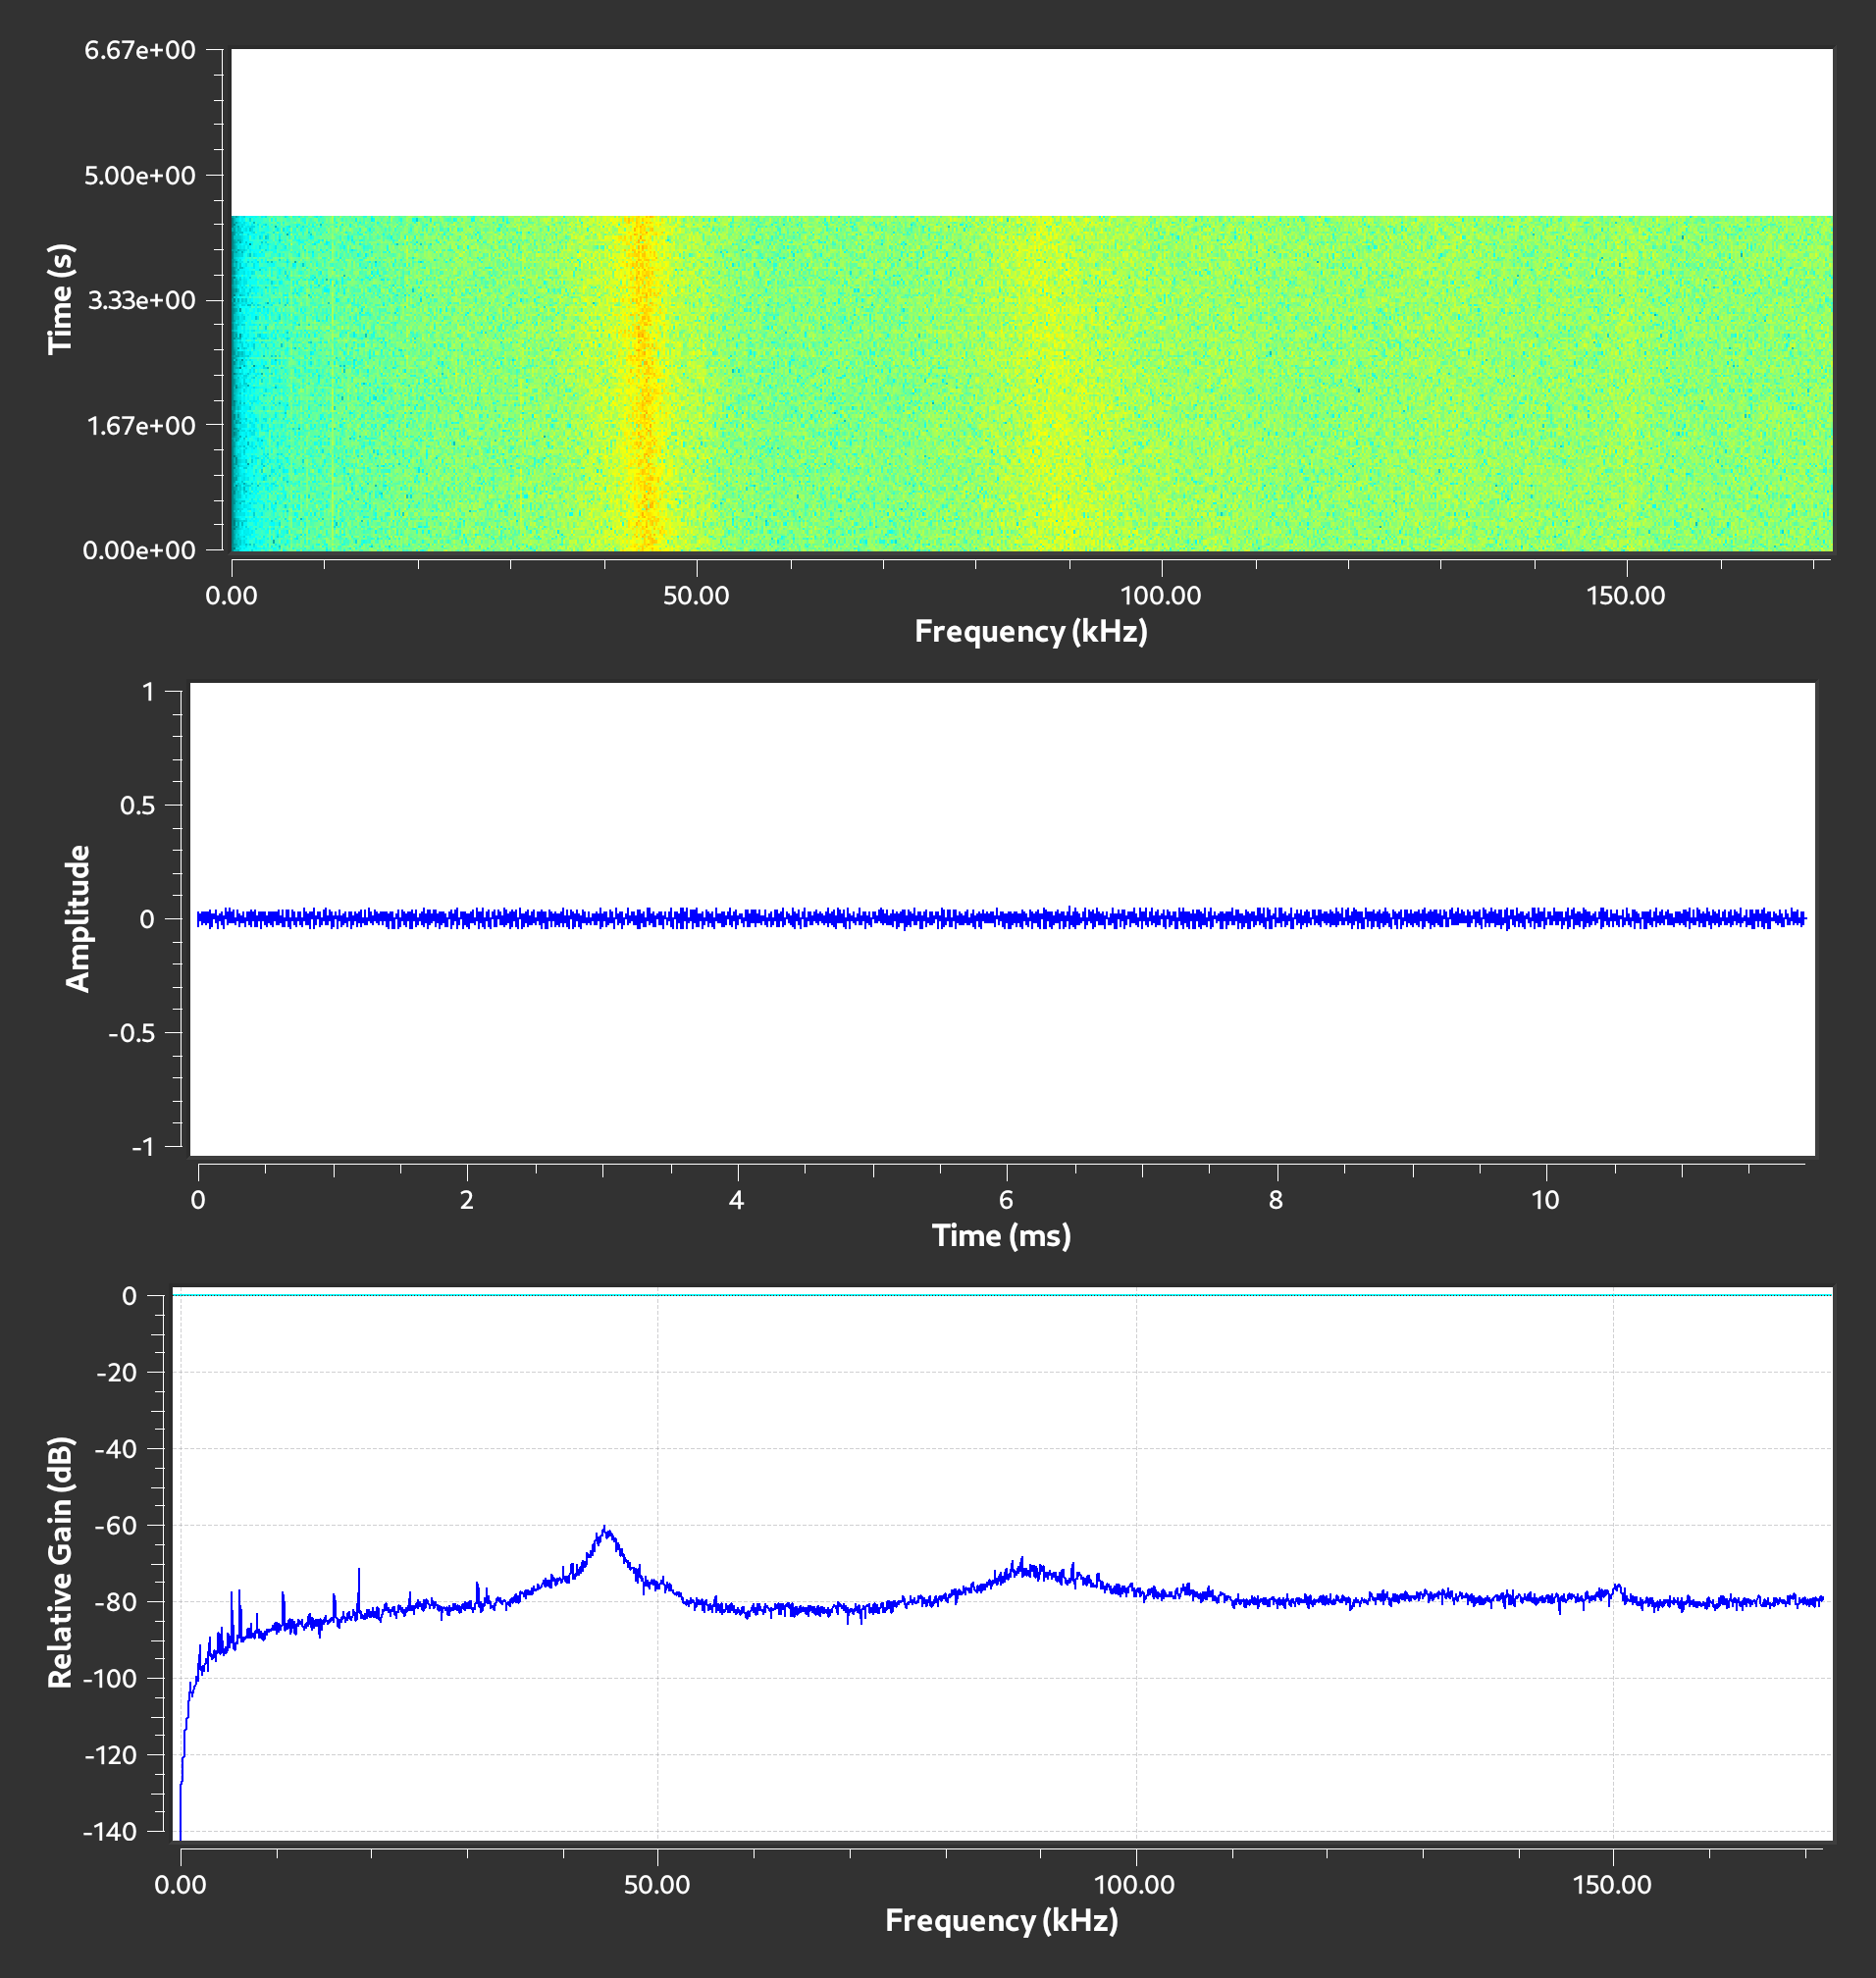1876x1978 pixels.
Task: Click the 0.5 tick on the amplitude axis
Action: 137,805
